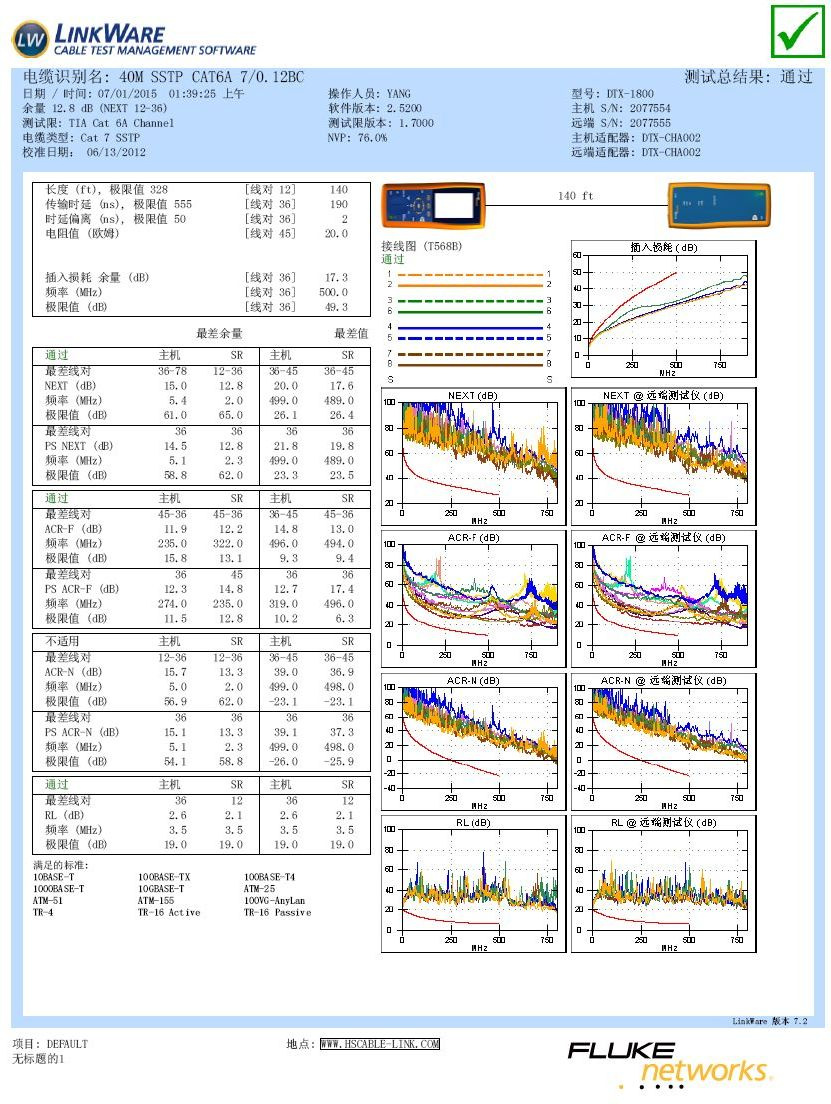Select the ACR-F @ 远端测试仪 graph
The image size is (831, 1104).
pos(663,598)
